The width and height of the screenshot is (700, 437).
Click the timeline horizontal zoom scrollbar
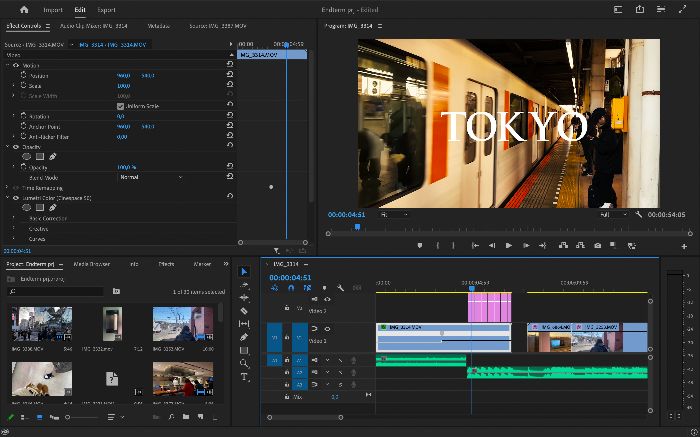pos(305,417)
